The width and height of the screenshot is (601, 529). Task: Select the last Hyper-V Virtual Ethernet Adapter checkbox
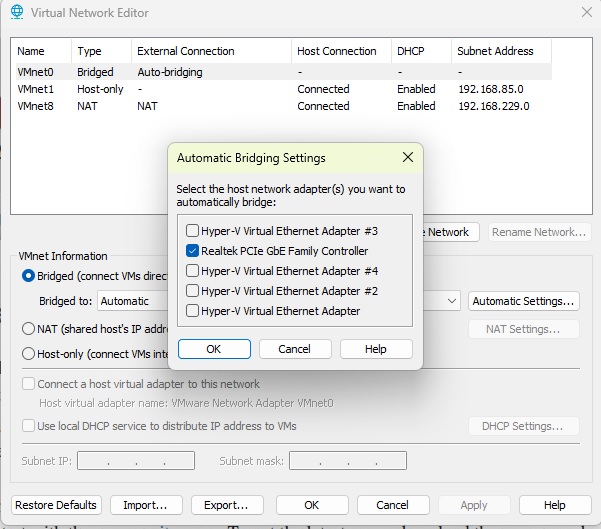click(193, 311)
